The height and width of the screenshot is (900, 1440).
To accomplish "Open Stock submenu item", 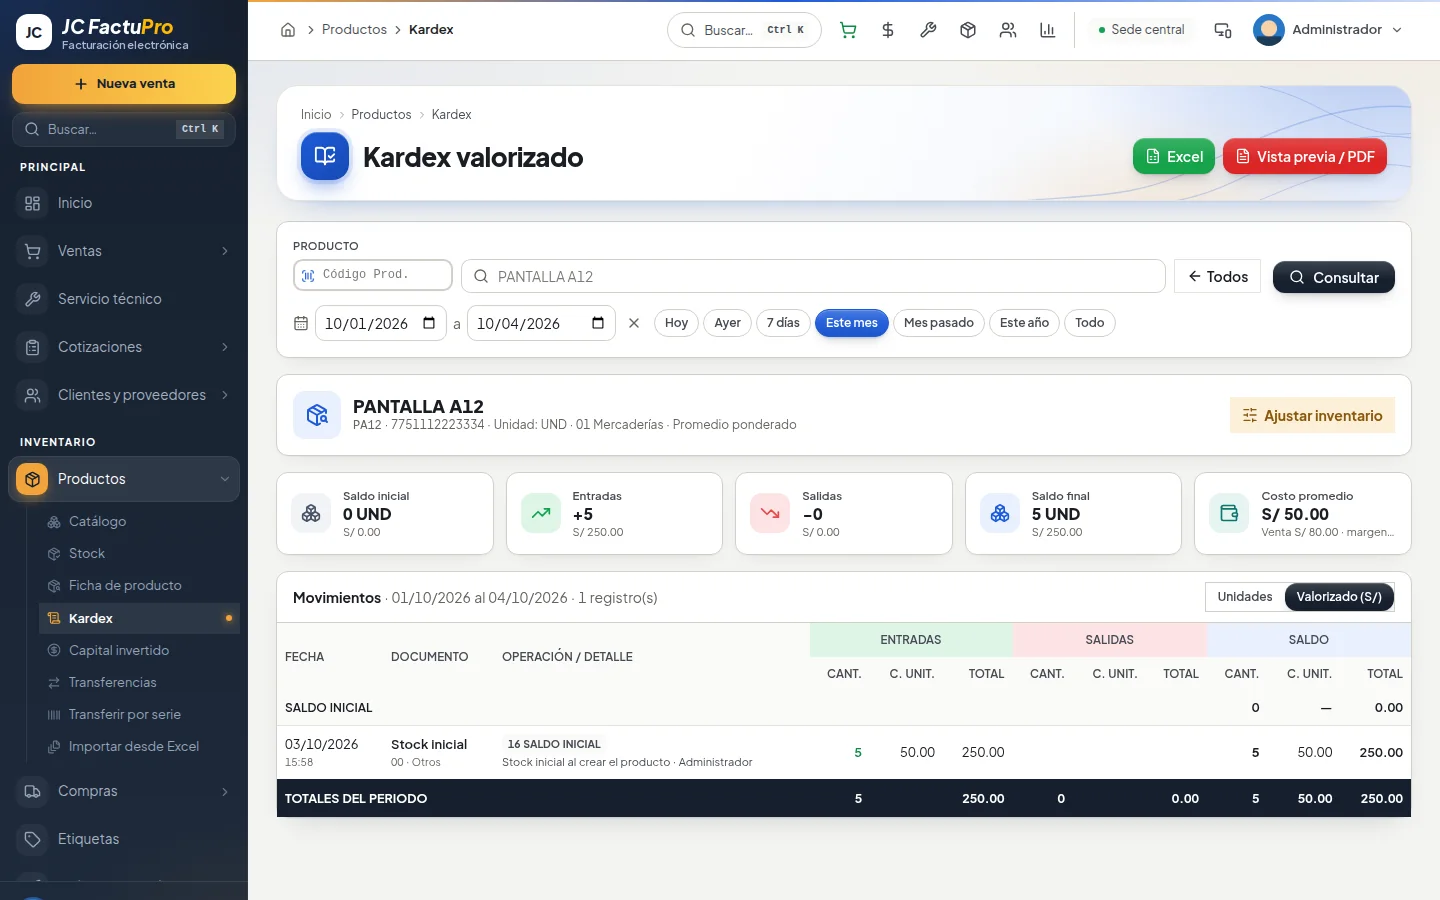I will click(140, 553).
